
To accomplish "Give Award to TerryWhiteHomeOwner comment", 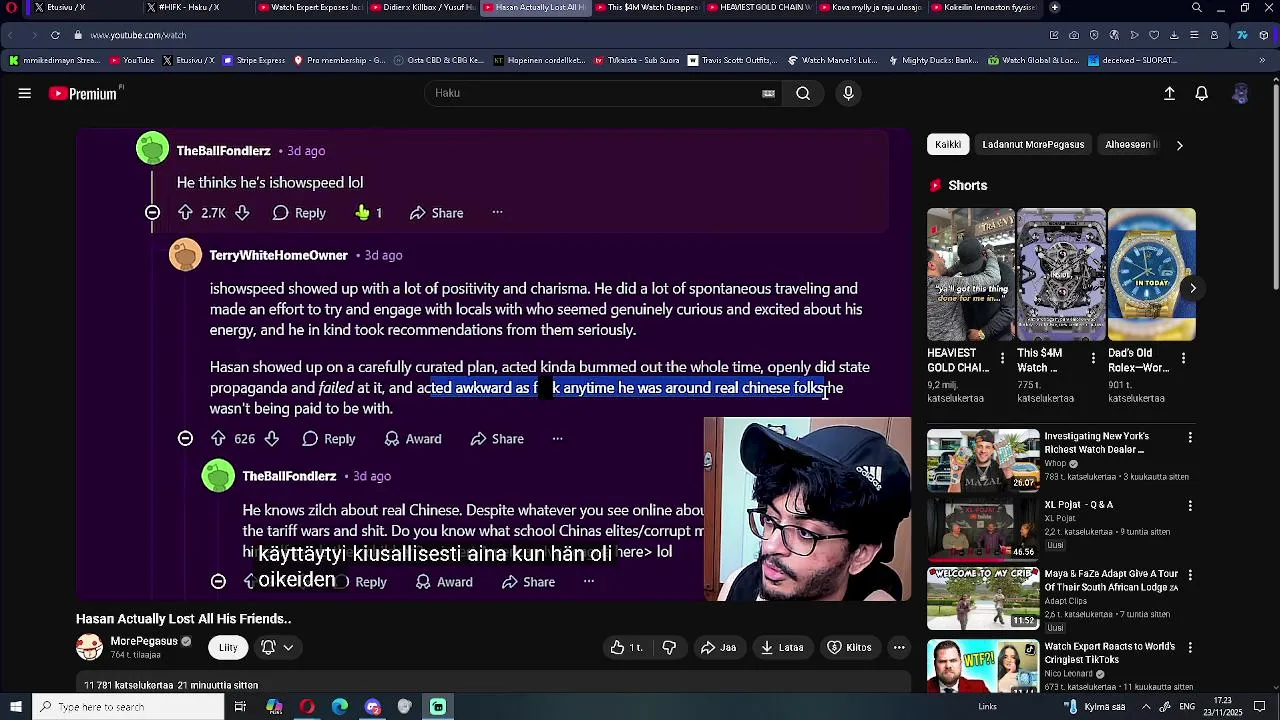I will pyautogui.click(x=411, y=439).
